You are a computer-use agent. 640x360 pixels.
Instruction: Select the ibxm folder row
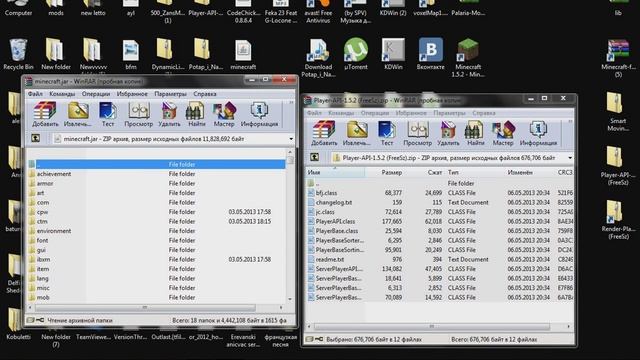[x=156, y=259]
